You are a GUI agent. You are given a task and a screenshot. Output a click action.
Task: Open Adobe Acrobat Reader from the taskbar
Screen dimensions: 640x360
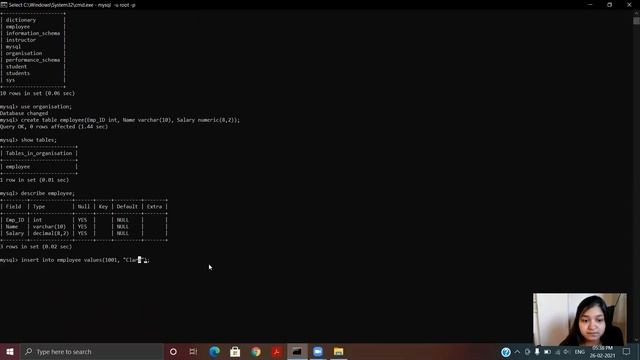(x=276, y=351)
